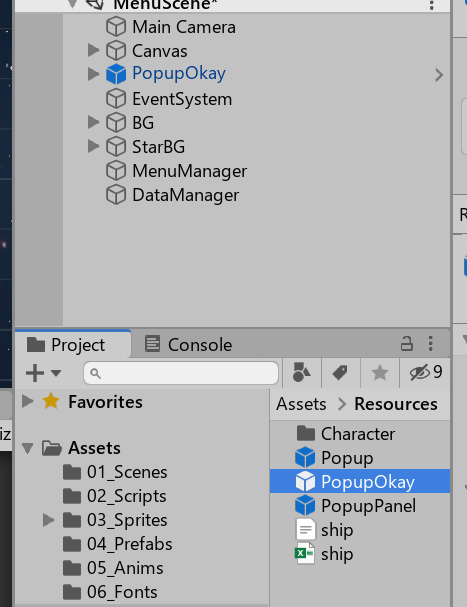Collapse the Assets folder tree
Image resolution: width=467 pixels, height=607 pixels.
point(27,448)
